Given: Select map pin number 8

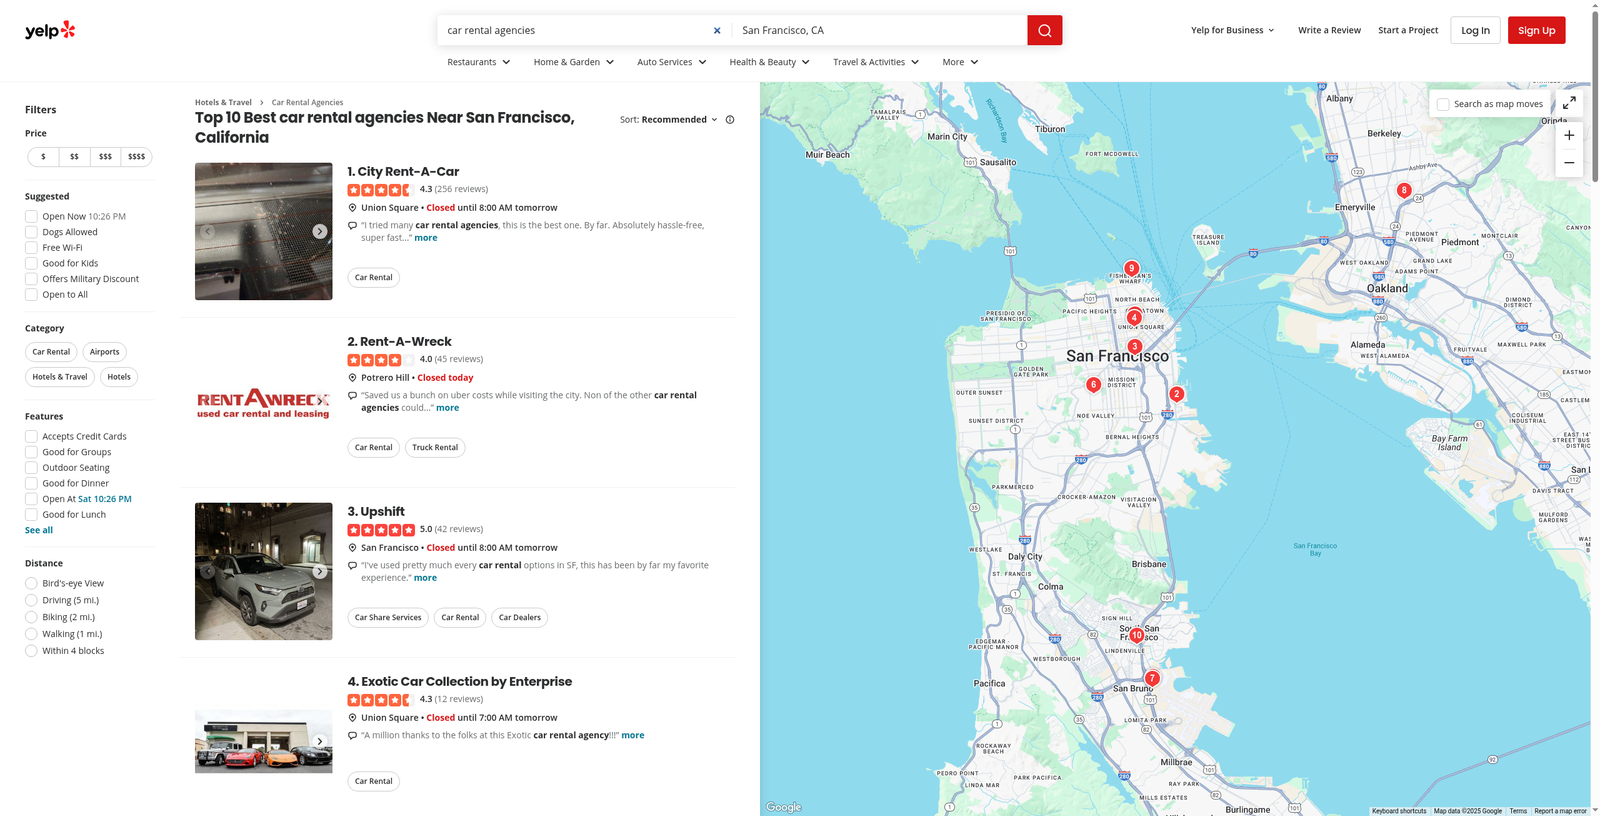Looking at the screenshot, I should tap(1404, 190).
